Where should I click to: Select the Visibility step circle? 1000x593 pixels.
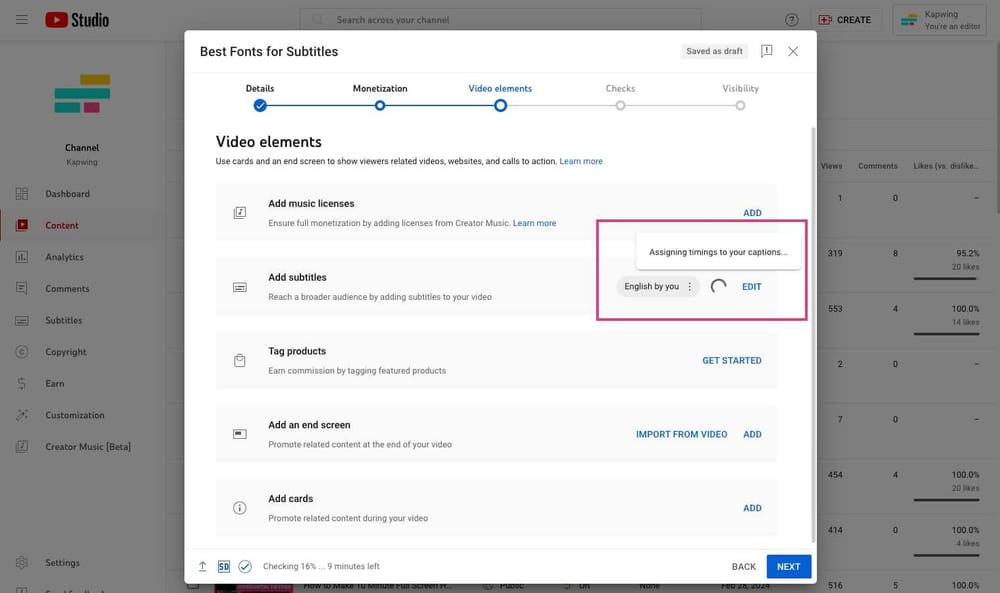tap(740, 104)
